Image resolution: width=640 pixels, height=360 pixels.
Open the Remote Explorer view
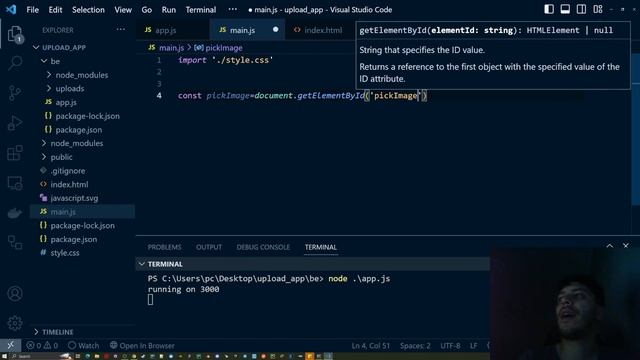coord(15,183)
